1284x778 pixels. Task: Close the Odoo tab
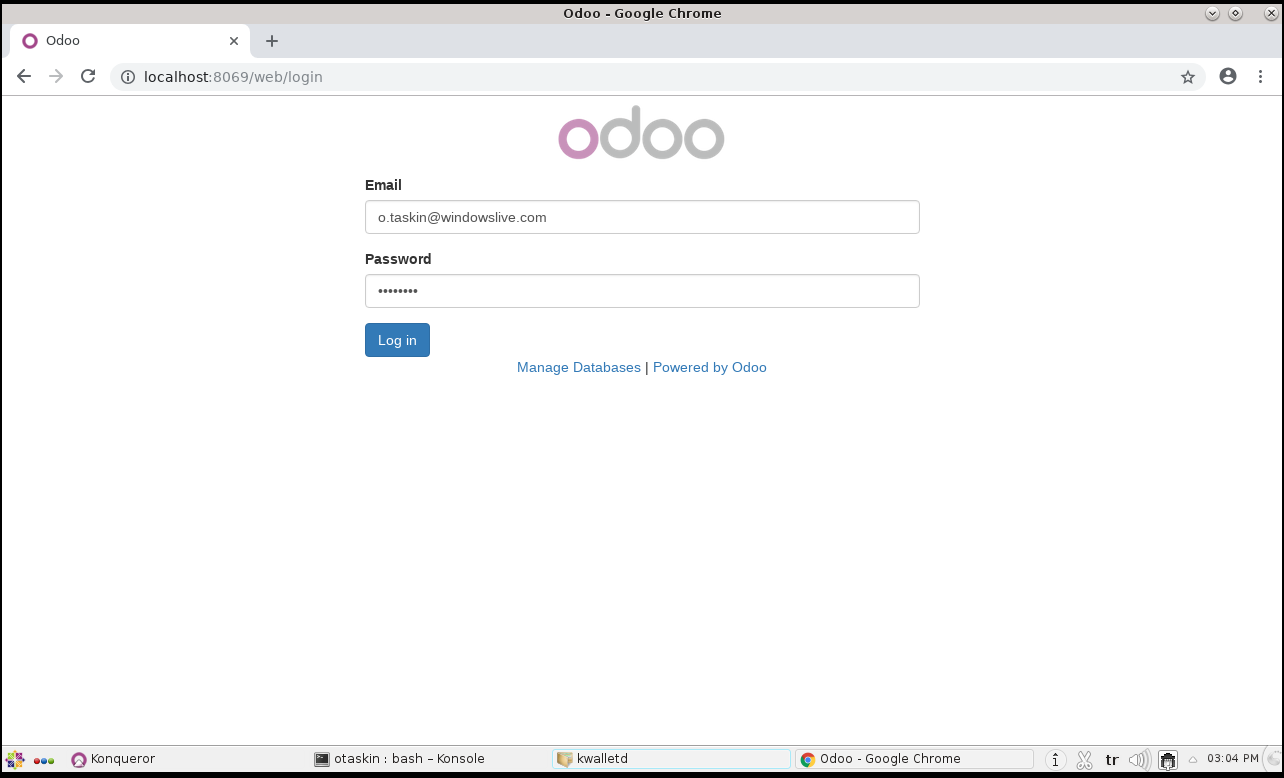pos(234,41)
